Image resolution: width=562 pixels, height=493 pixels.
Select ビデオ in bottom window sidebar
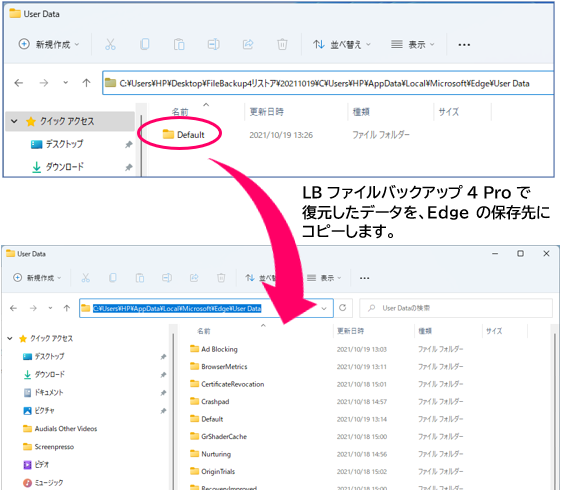tap(36, 465)
